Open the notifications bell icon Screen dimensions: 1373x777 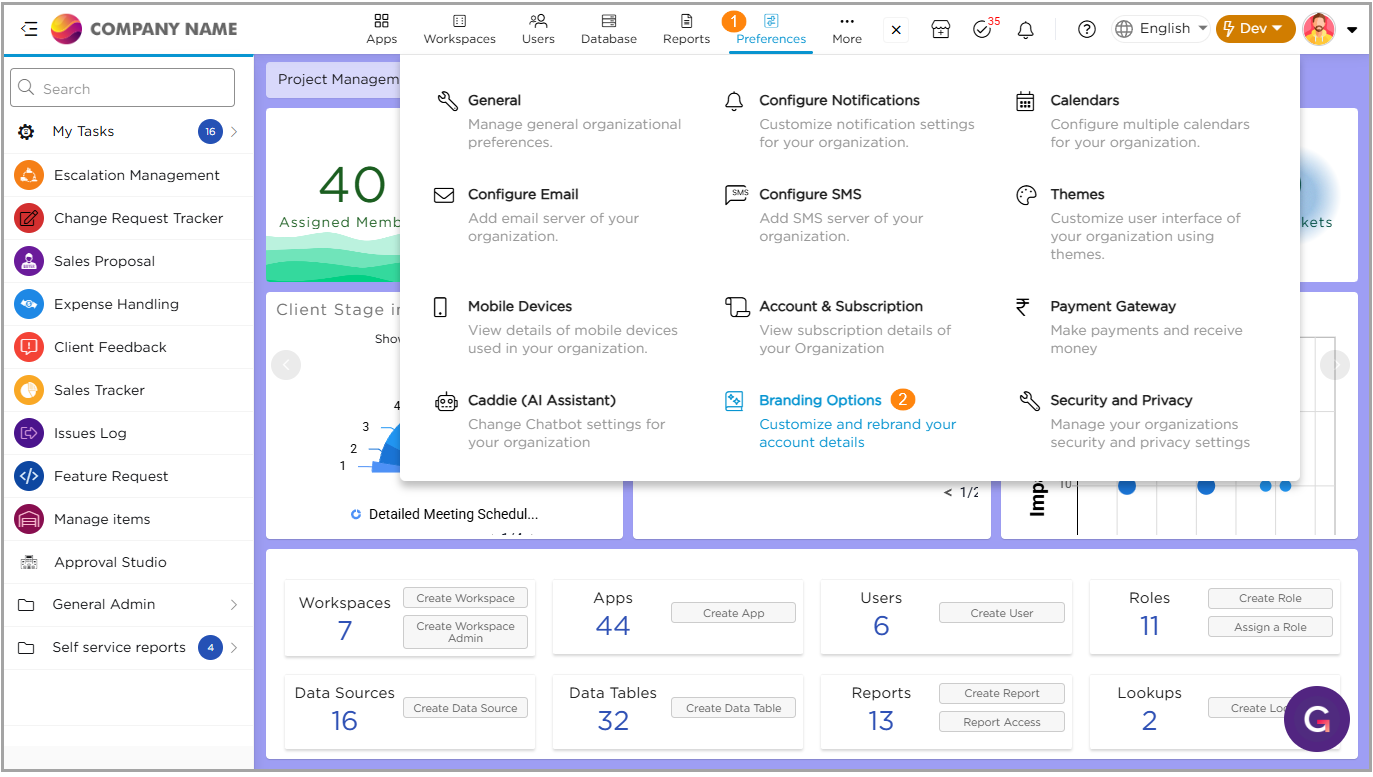(x=1025, y=30)
